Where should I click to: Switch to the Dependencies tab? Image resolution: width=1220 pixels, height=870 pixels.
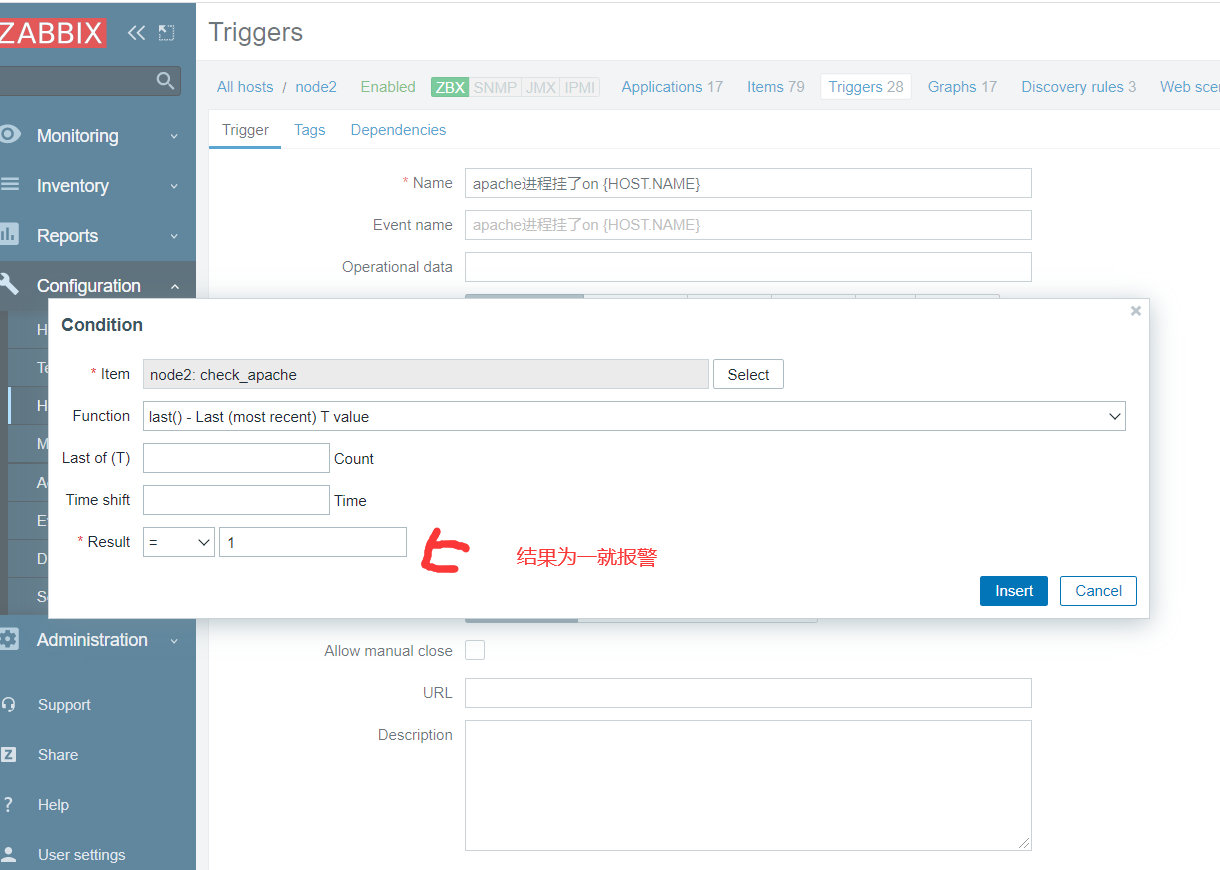(x=398, y=130)
